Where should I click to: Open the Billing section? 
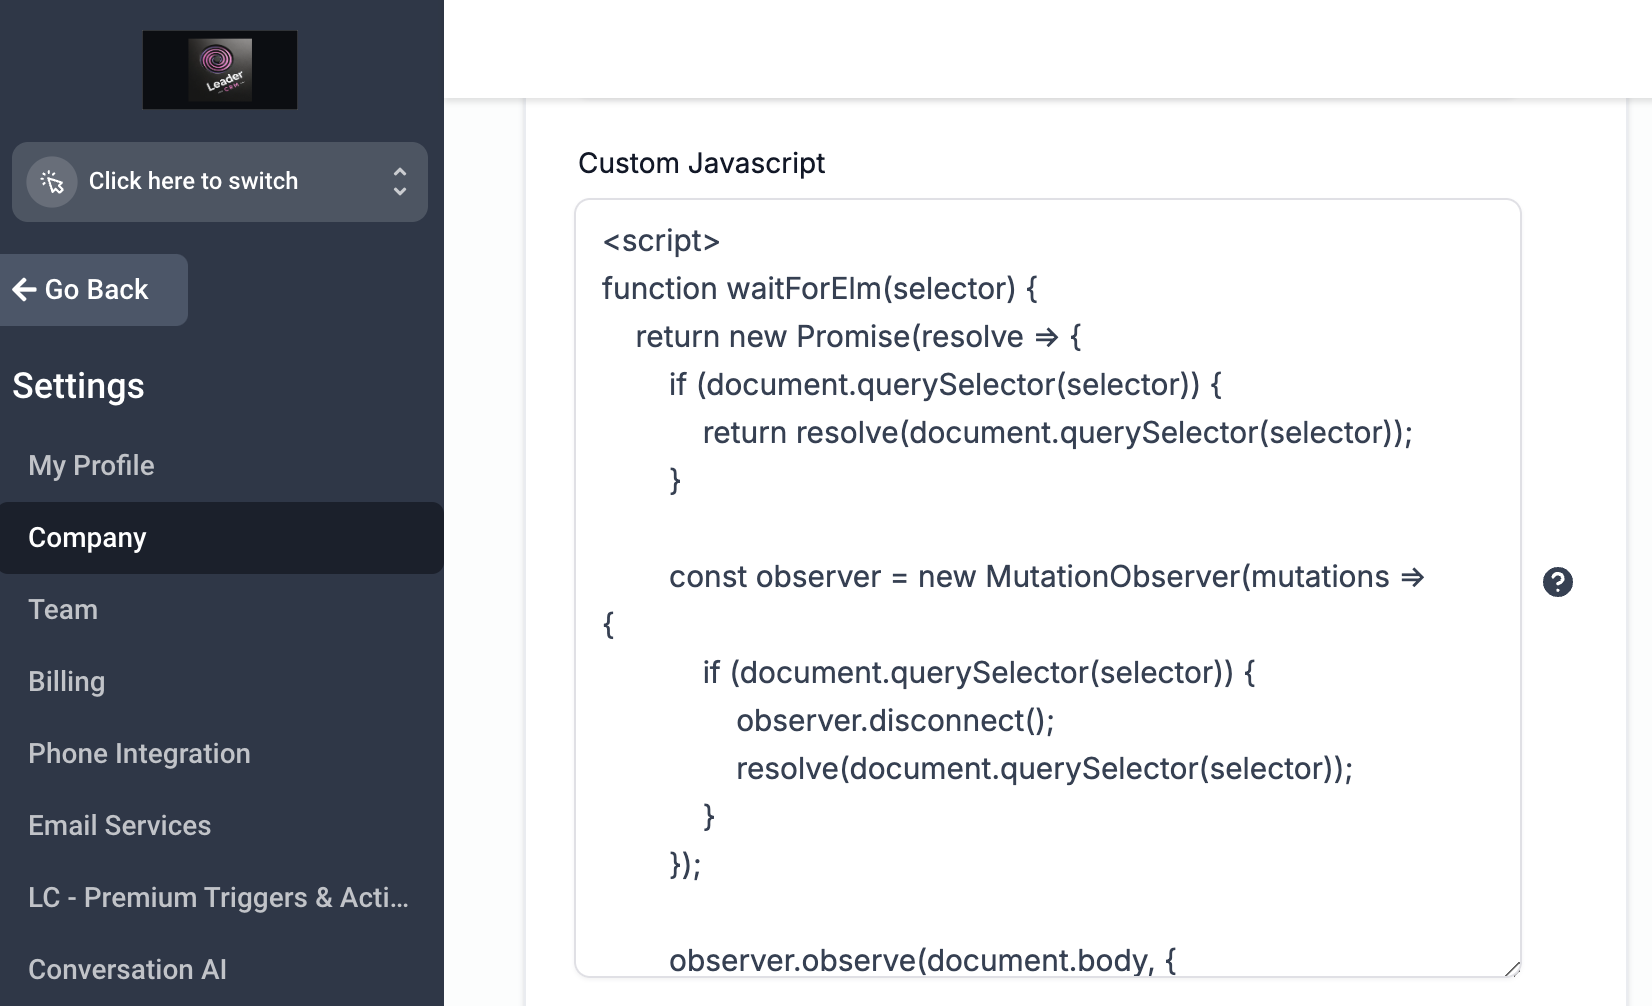tap(66, 682)
